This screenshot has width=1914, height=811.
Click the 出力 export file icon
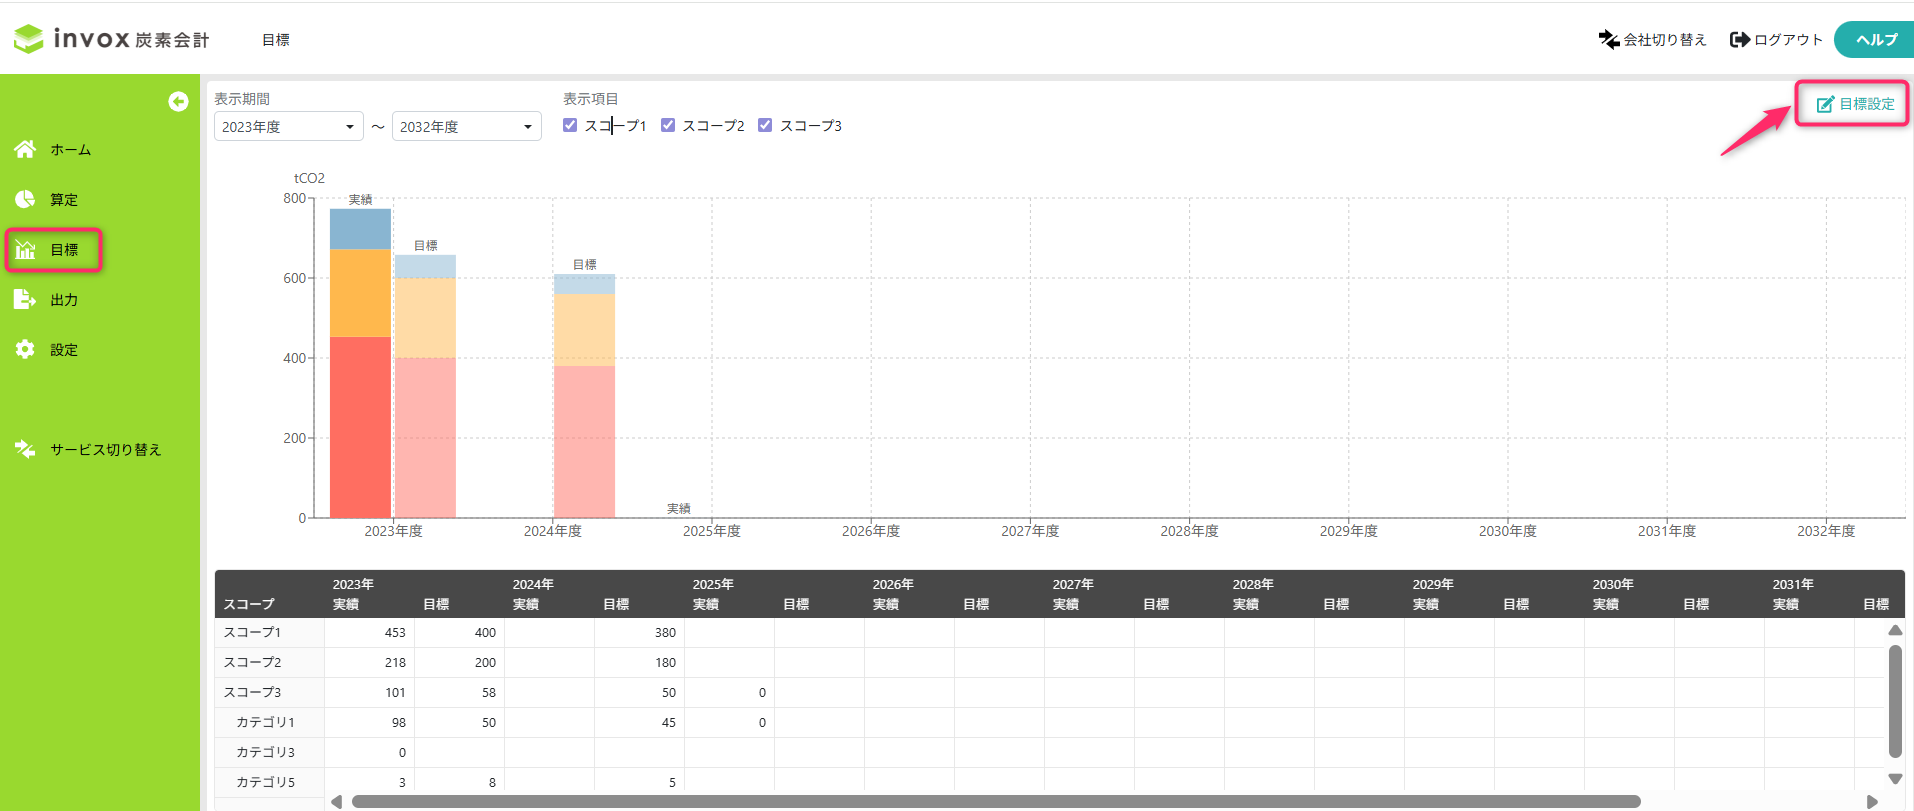pyautogui.click(x=25, y=299)
